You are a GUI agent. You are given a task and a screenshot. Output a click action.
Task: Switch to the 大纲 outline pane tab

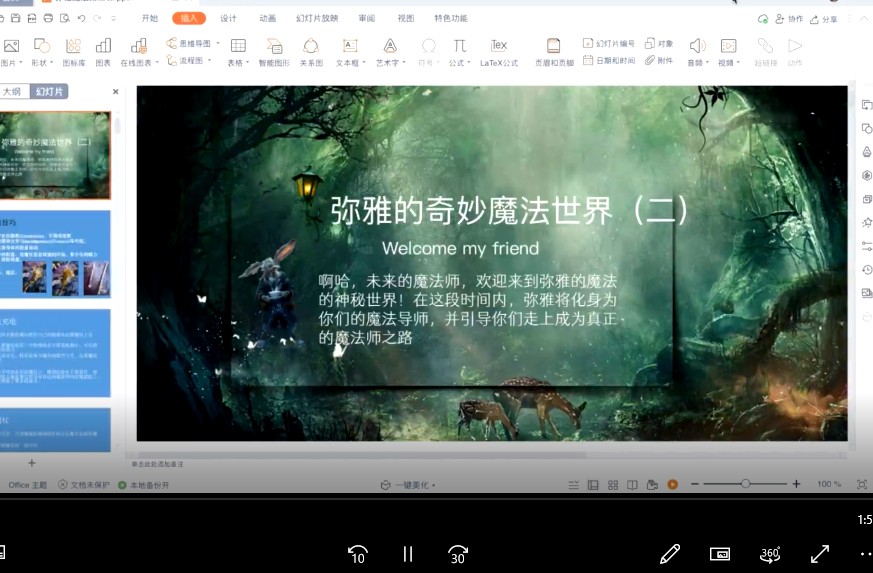pos(13,91)
